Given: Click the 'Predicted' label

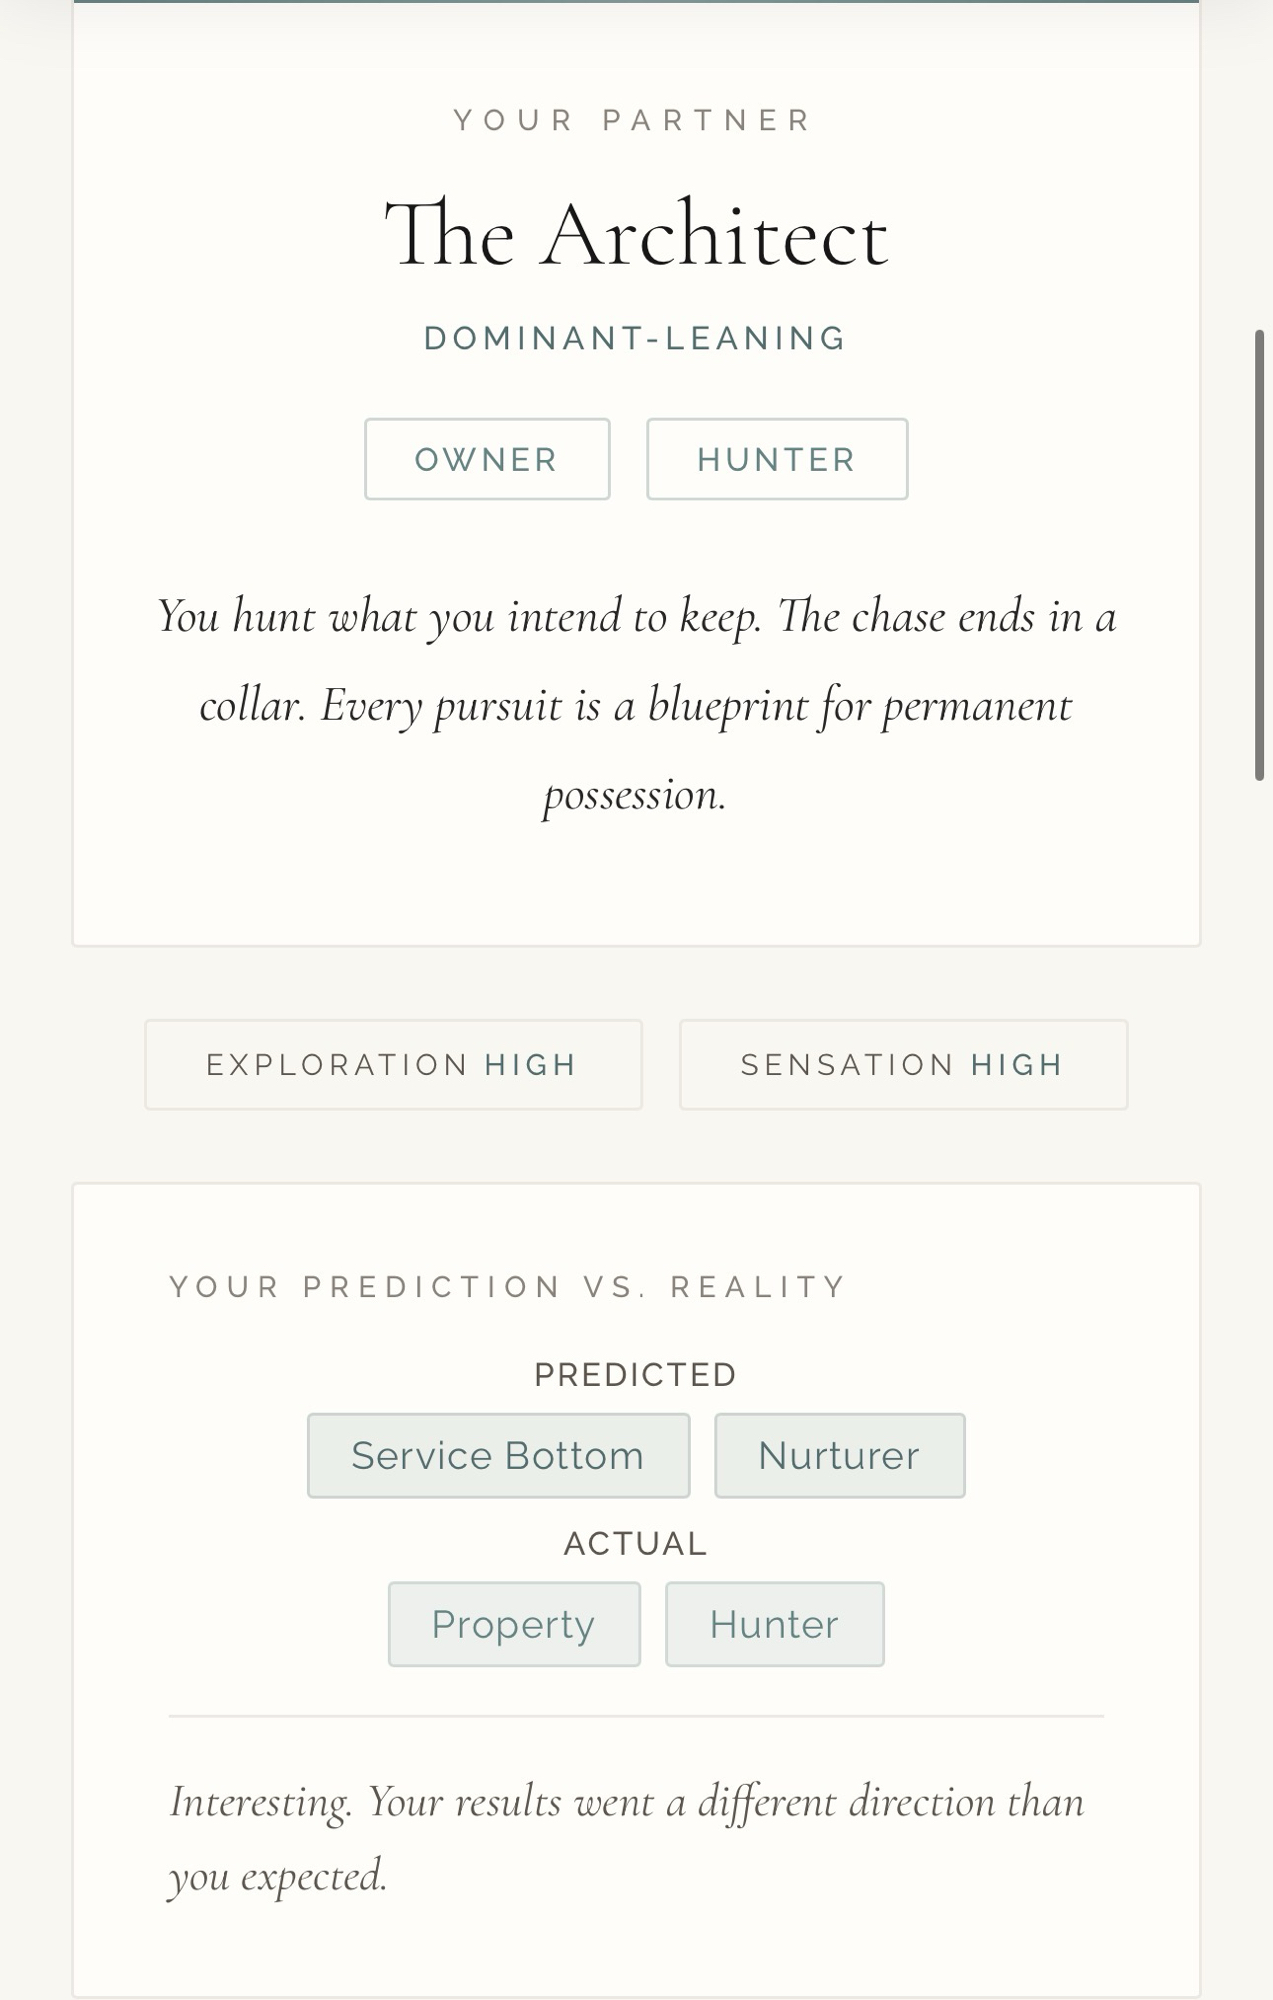Looking at the screenshot, I should point(636,1375).
